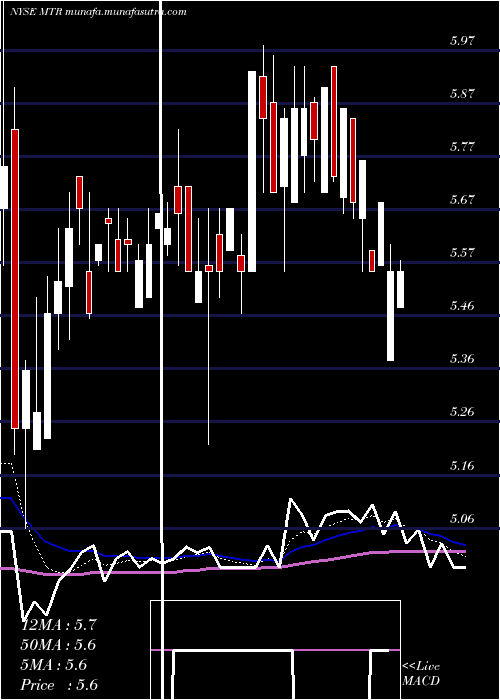The width and height of the screenshot is (500, 700).
Task: Click the NYSE MTR munafasutra.com chart title
Action: point(98,12)
